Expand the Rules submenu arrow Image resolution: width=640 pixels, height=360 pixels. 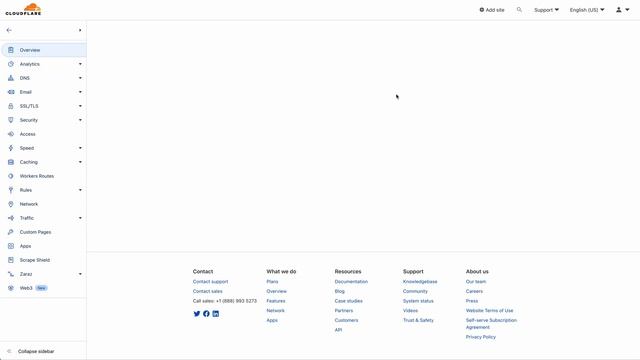(80, 190)
